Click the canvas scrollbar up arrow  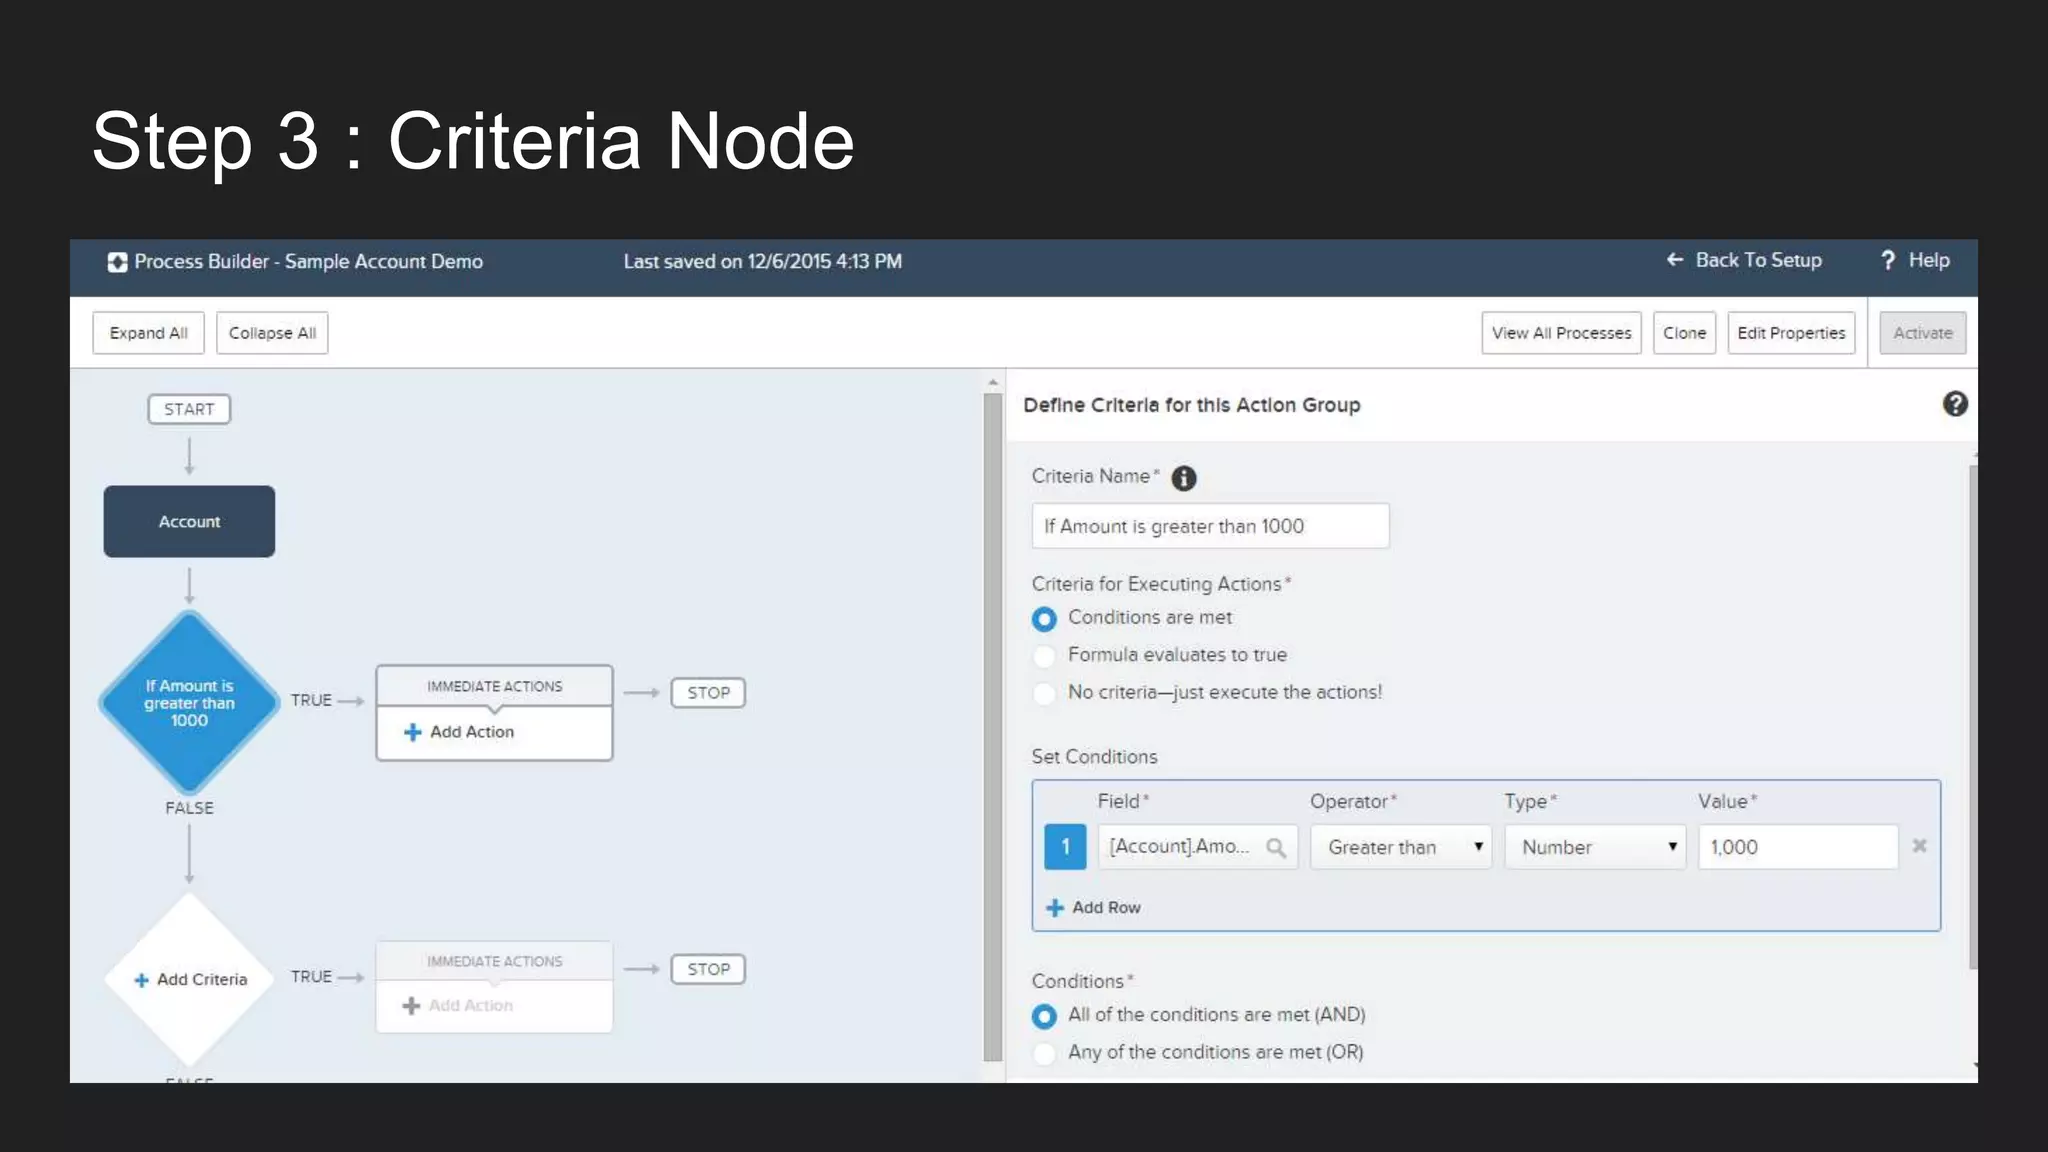993,383
